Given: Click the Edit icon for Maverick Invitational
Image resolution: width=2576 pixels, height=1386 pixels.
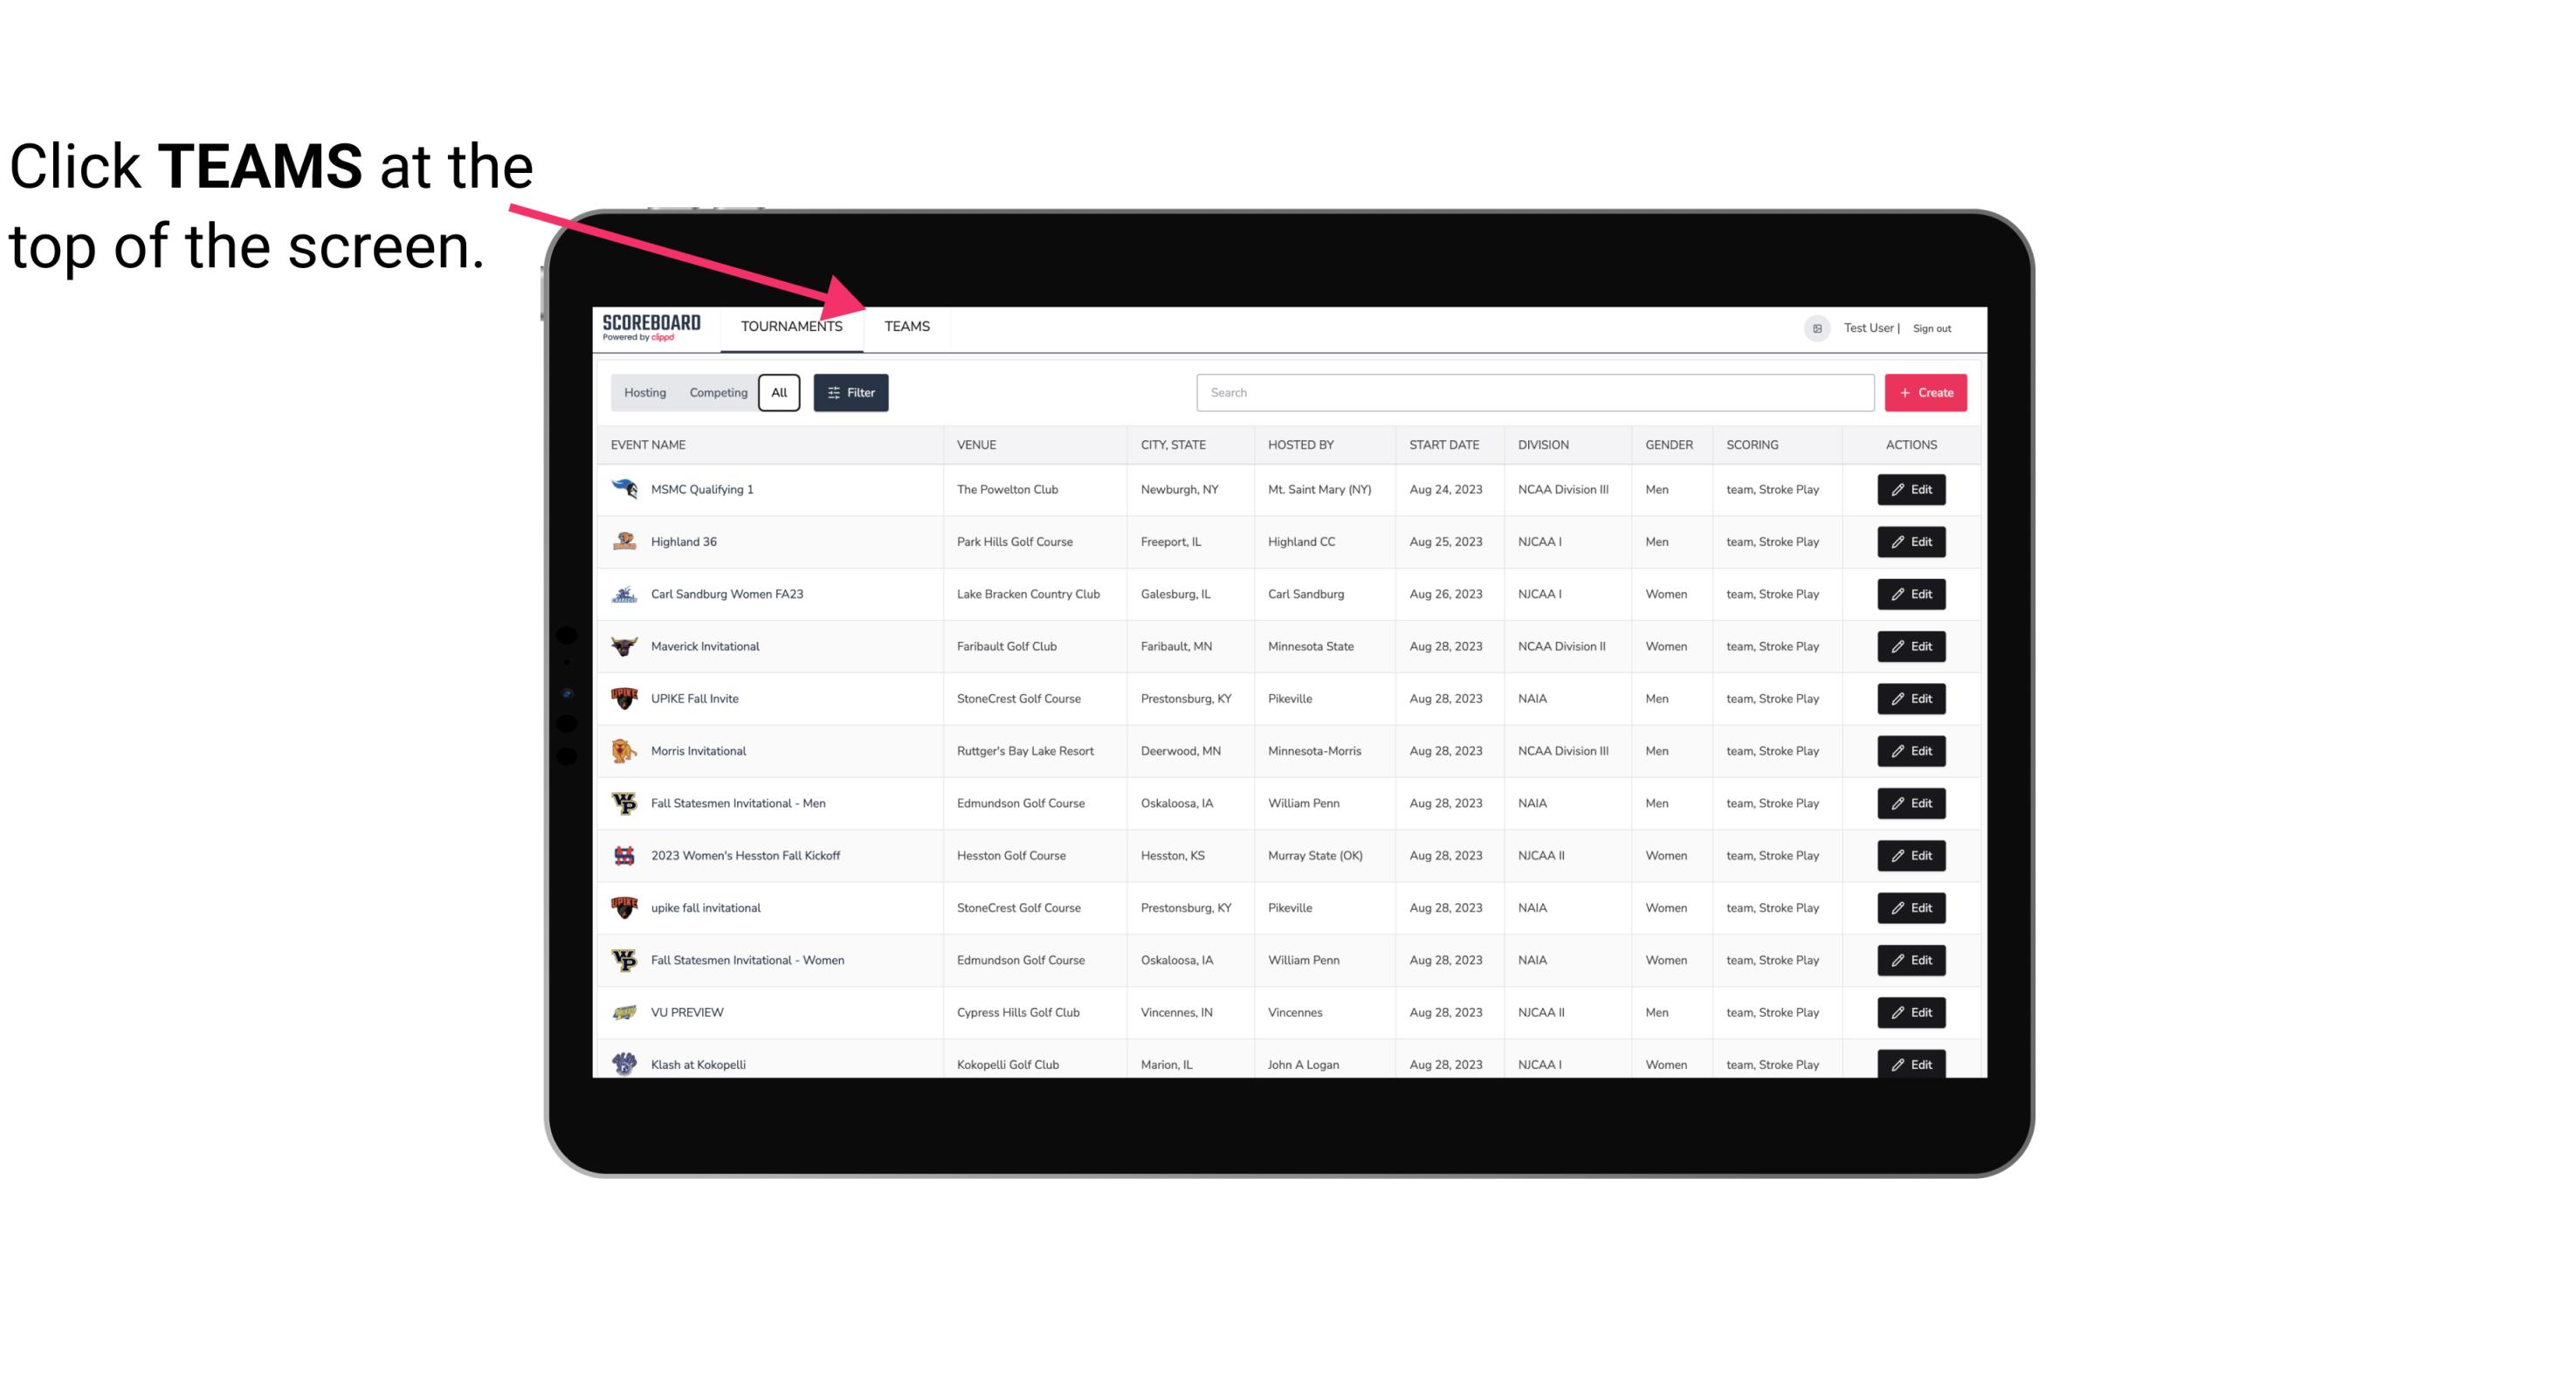Looking at the screenshot, I should pos(1912,647).
